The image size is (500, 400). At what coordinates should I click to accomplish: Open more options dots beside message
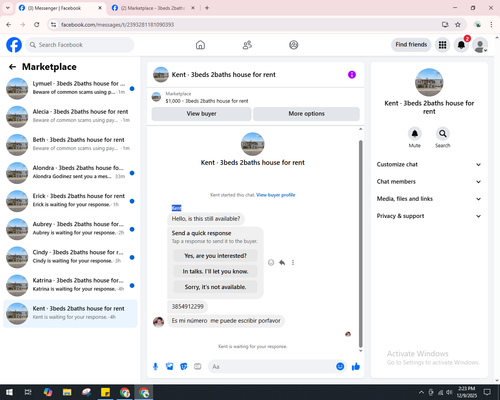pyautogui.click(x=293, y=263)
